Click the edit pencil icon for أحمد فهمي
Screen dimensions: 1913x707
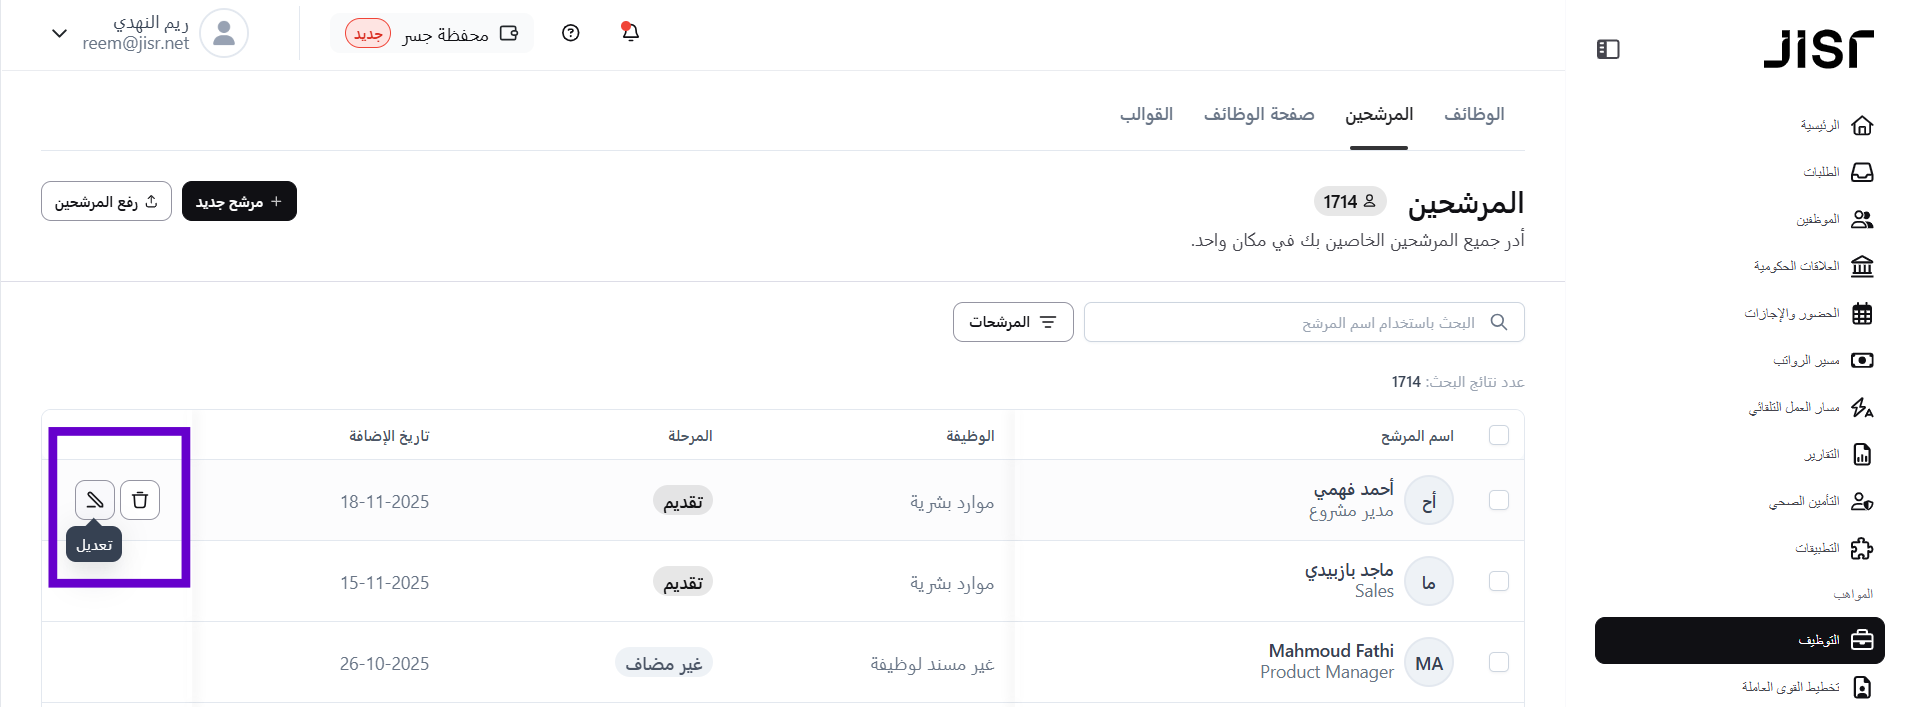pyautogui.click(x=95, y=500)
